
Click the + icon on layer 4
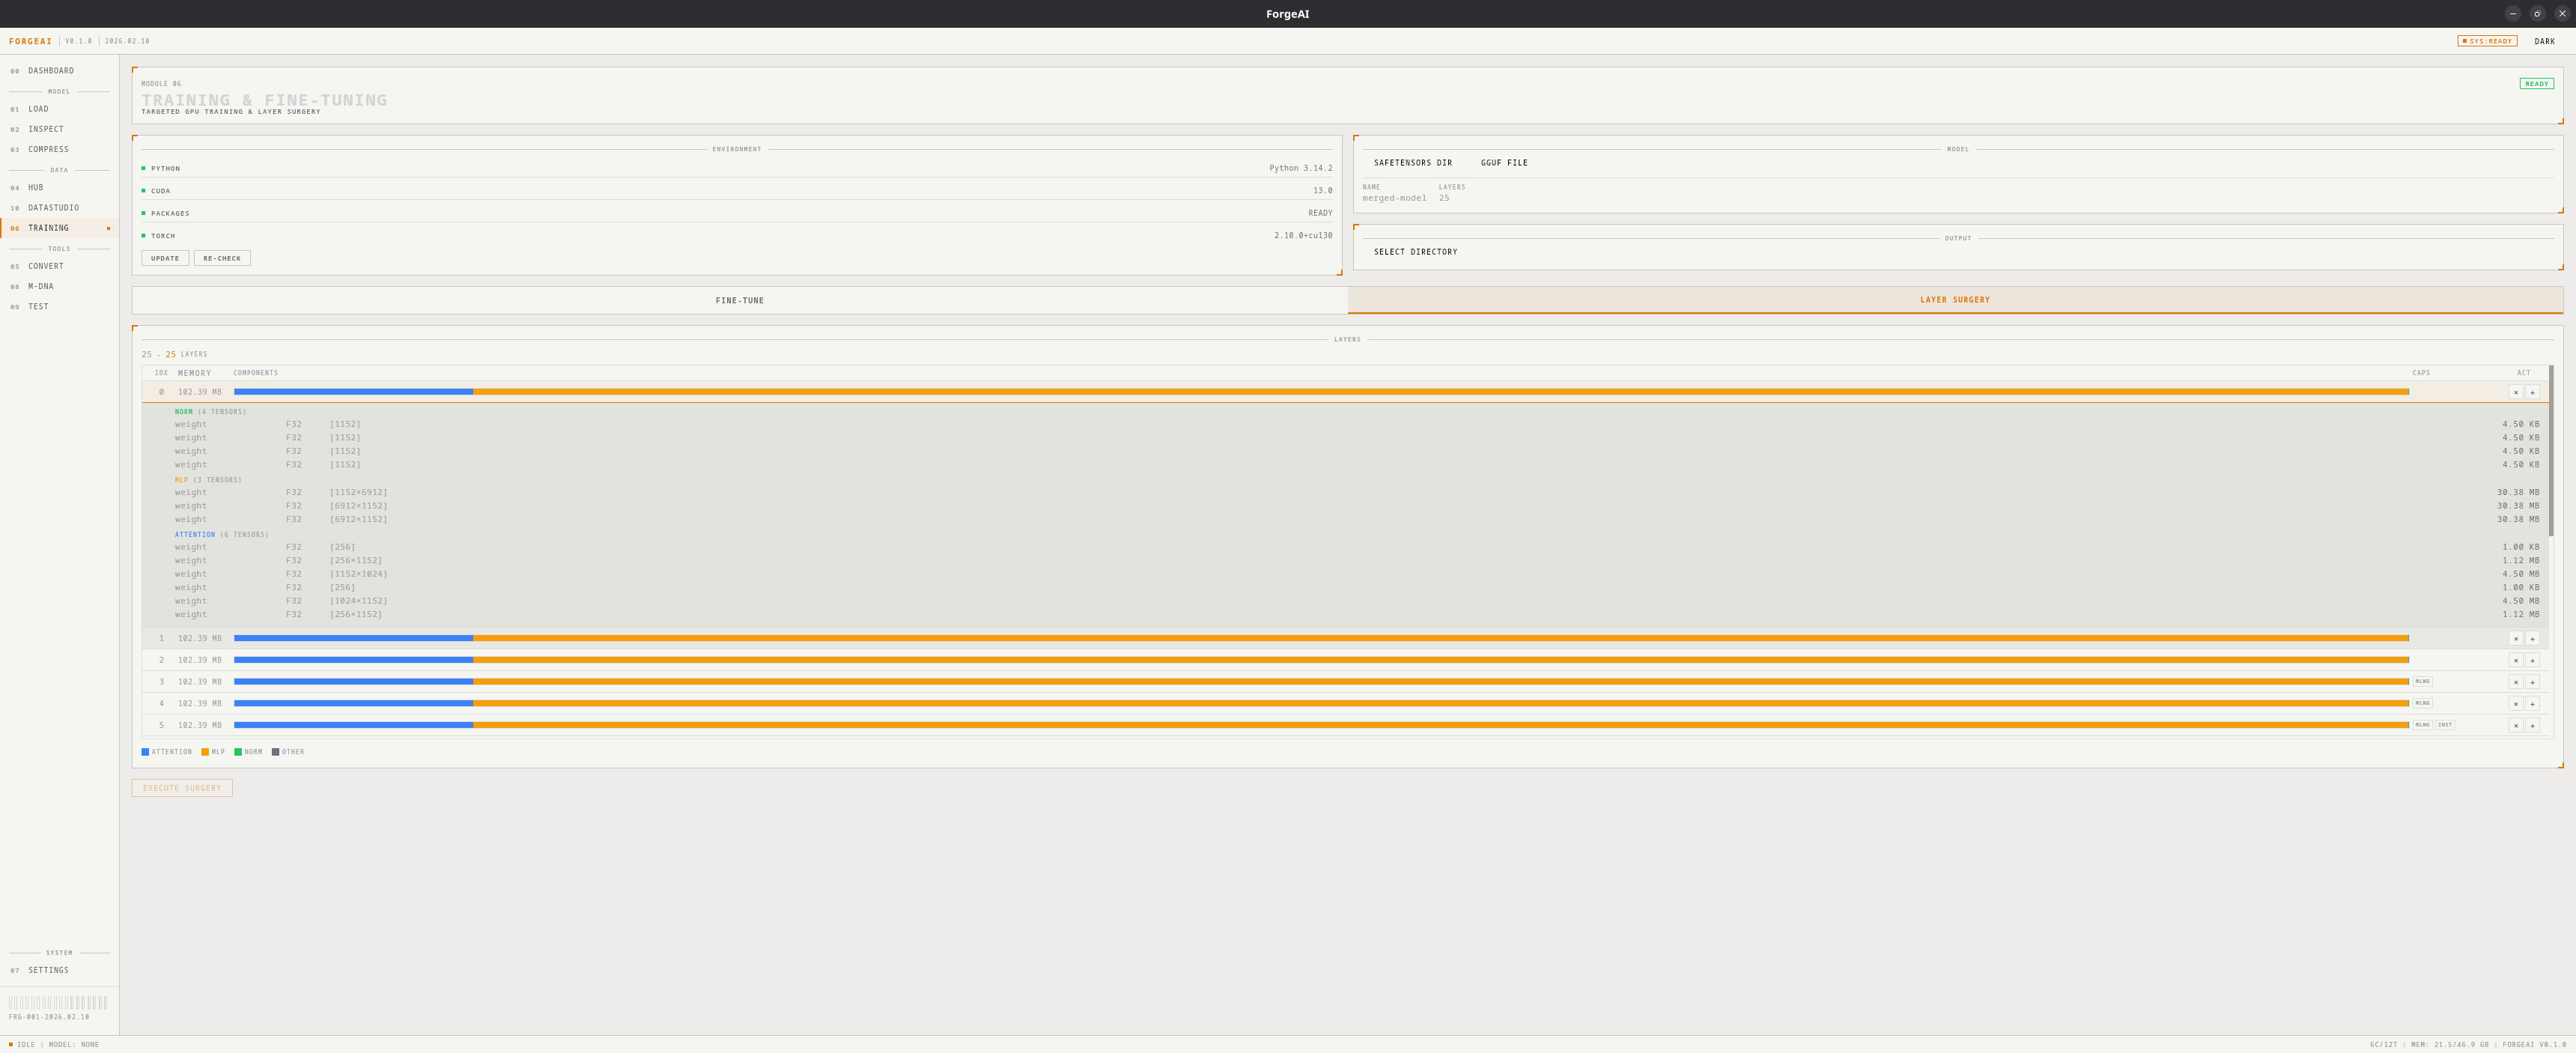coord(2532,704)
